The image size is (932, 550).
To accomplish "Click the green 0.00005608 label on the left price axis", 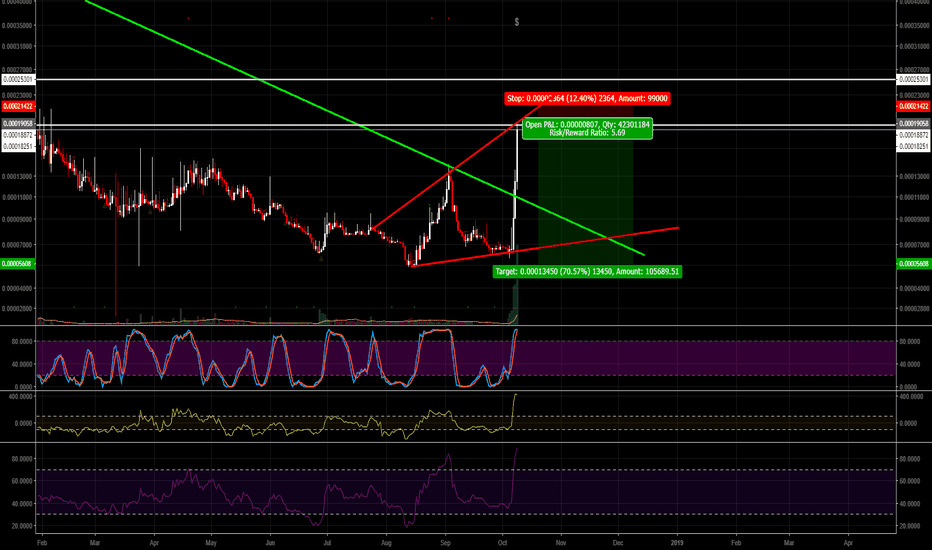I will point(18,263).
